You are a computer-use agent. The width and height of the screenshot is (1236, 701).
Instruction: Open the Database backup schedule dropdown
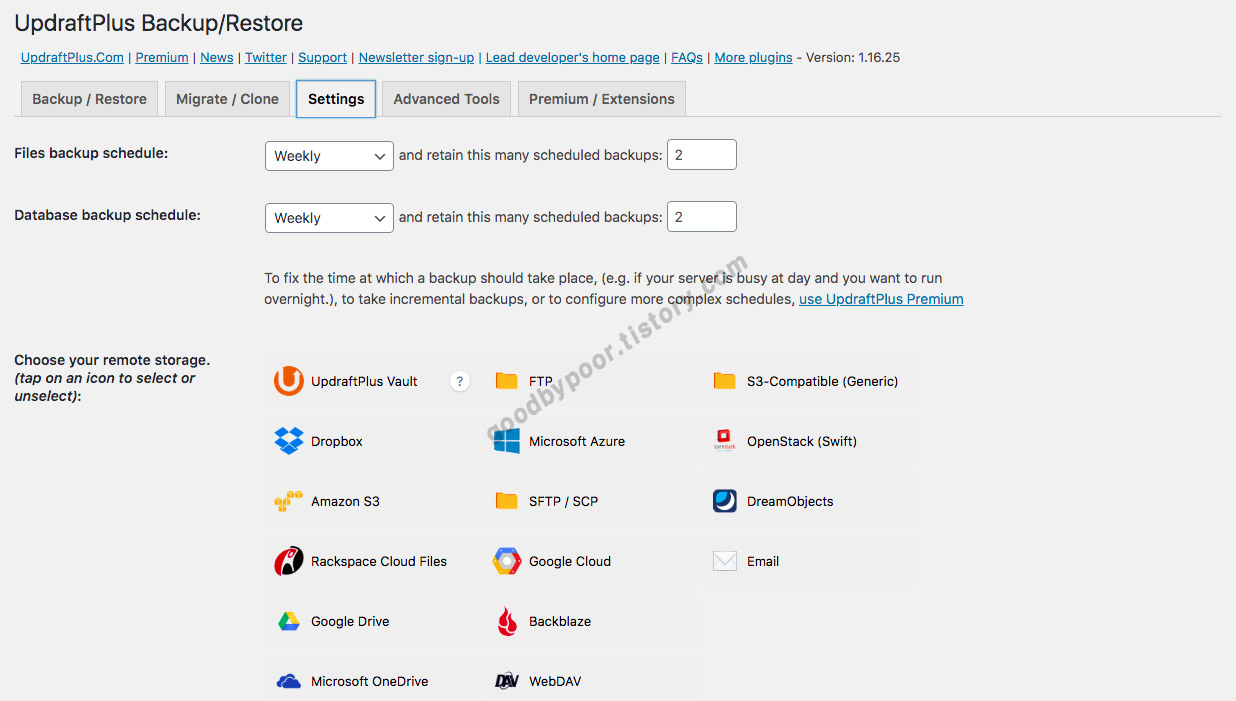pyautogui.click(x=329, y=218)
